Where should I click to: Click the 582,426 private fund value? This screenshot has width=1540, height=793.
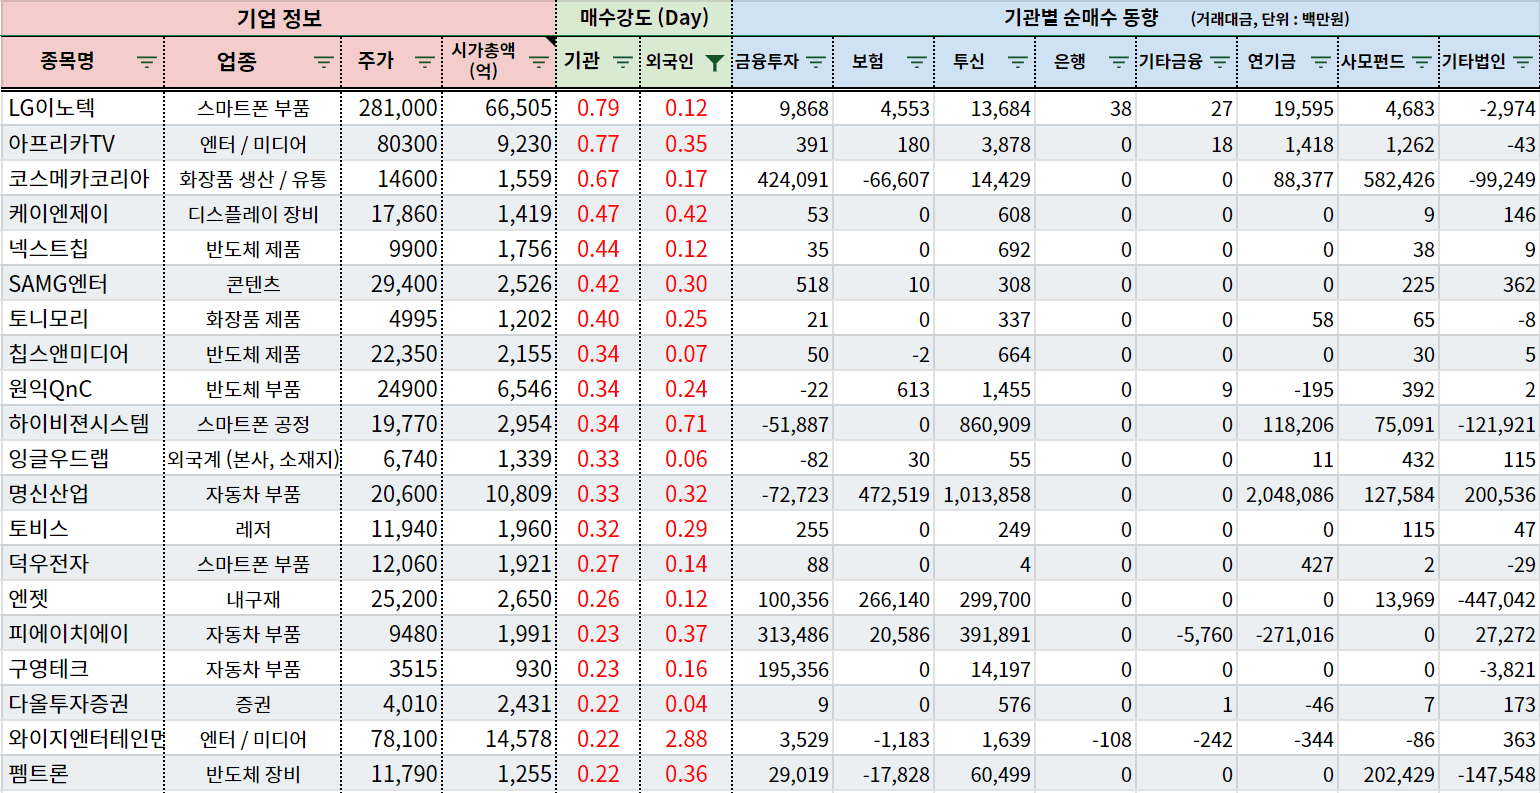coord(1389,179)
